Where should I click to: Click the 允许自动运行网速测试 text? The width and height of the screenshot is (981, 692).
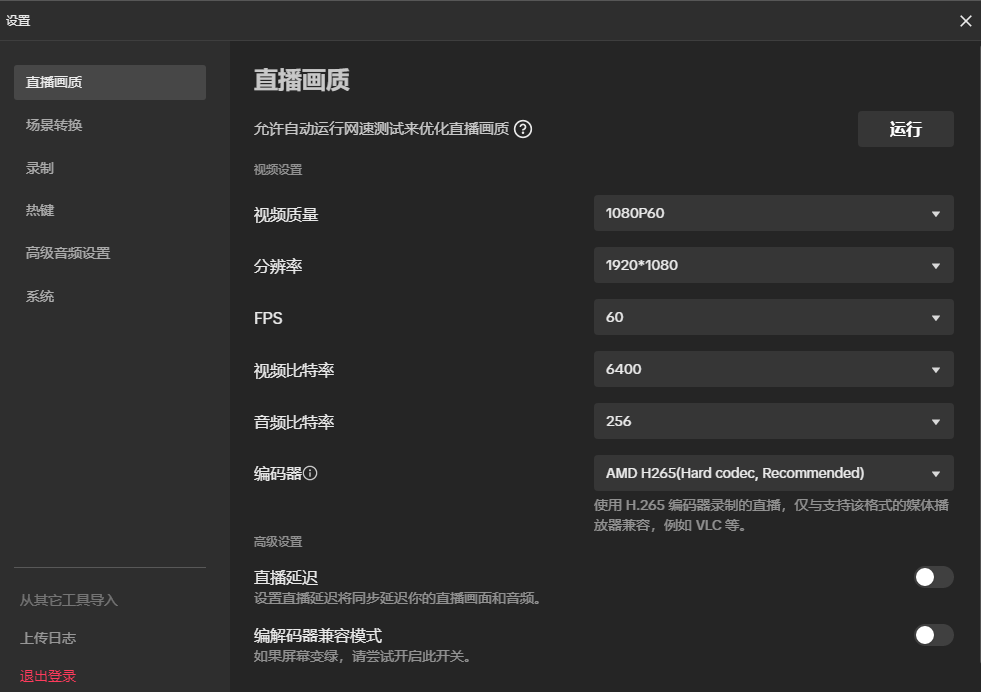(x=381, y=129)
